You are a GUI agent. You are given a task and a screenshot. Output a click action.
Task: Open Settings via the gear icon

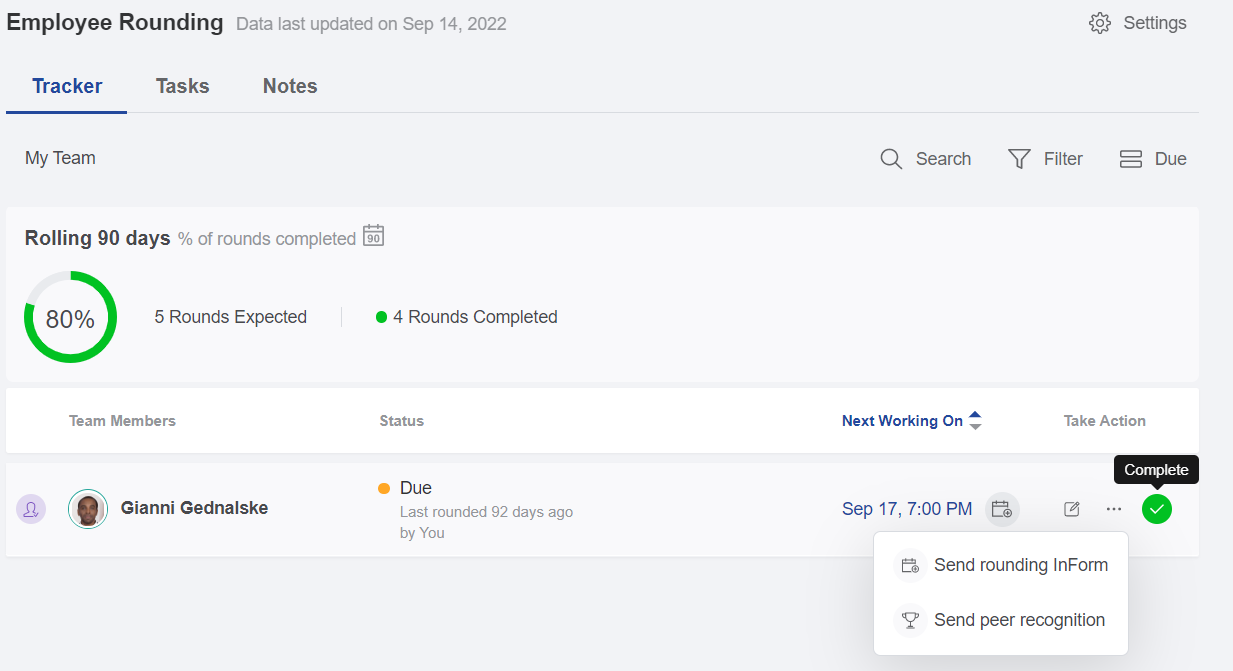click(1100, 23)
